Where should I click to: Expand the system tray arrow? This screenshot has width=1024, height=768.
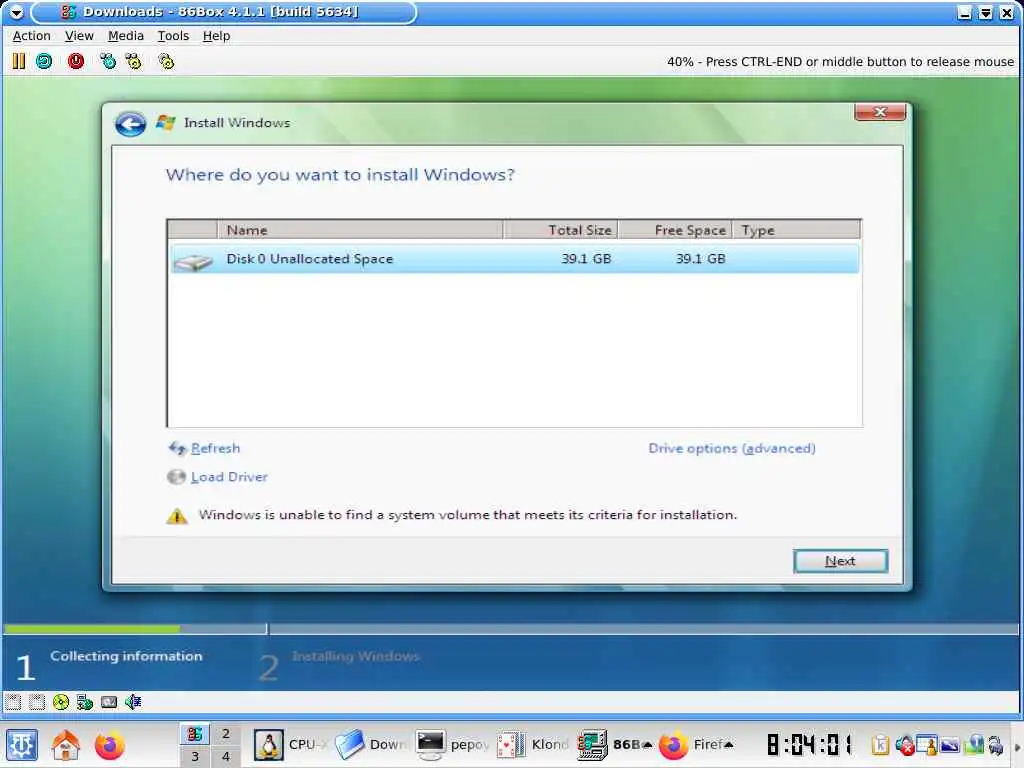pyautogui.click(x=1016, y=746)
